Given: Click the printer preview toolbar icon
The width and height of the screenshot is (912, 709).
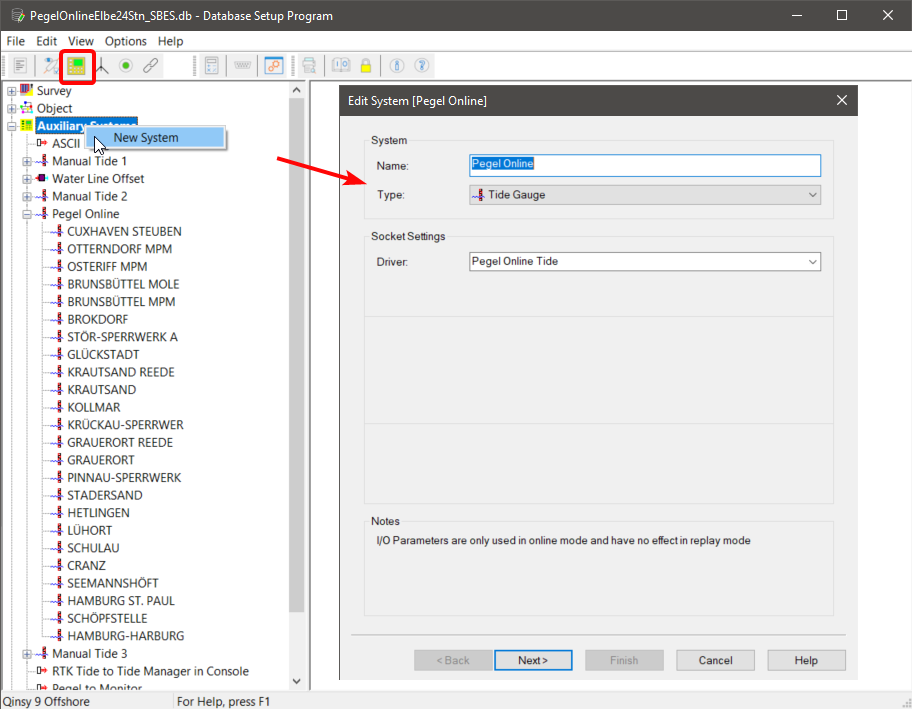Looking at the screenshot, I should 310,66.
